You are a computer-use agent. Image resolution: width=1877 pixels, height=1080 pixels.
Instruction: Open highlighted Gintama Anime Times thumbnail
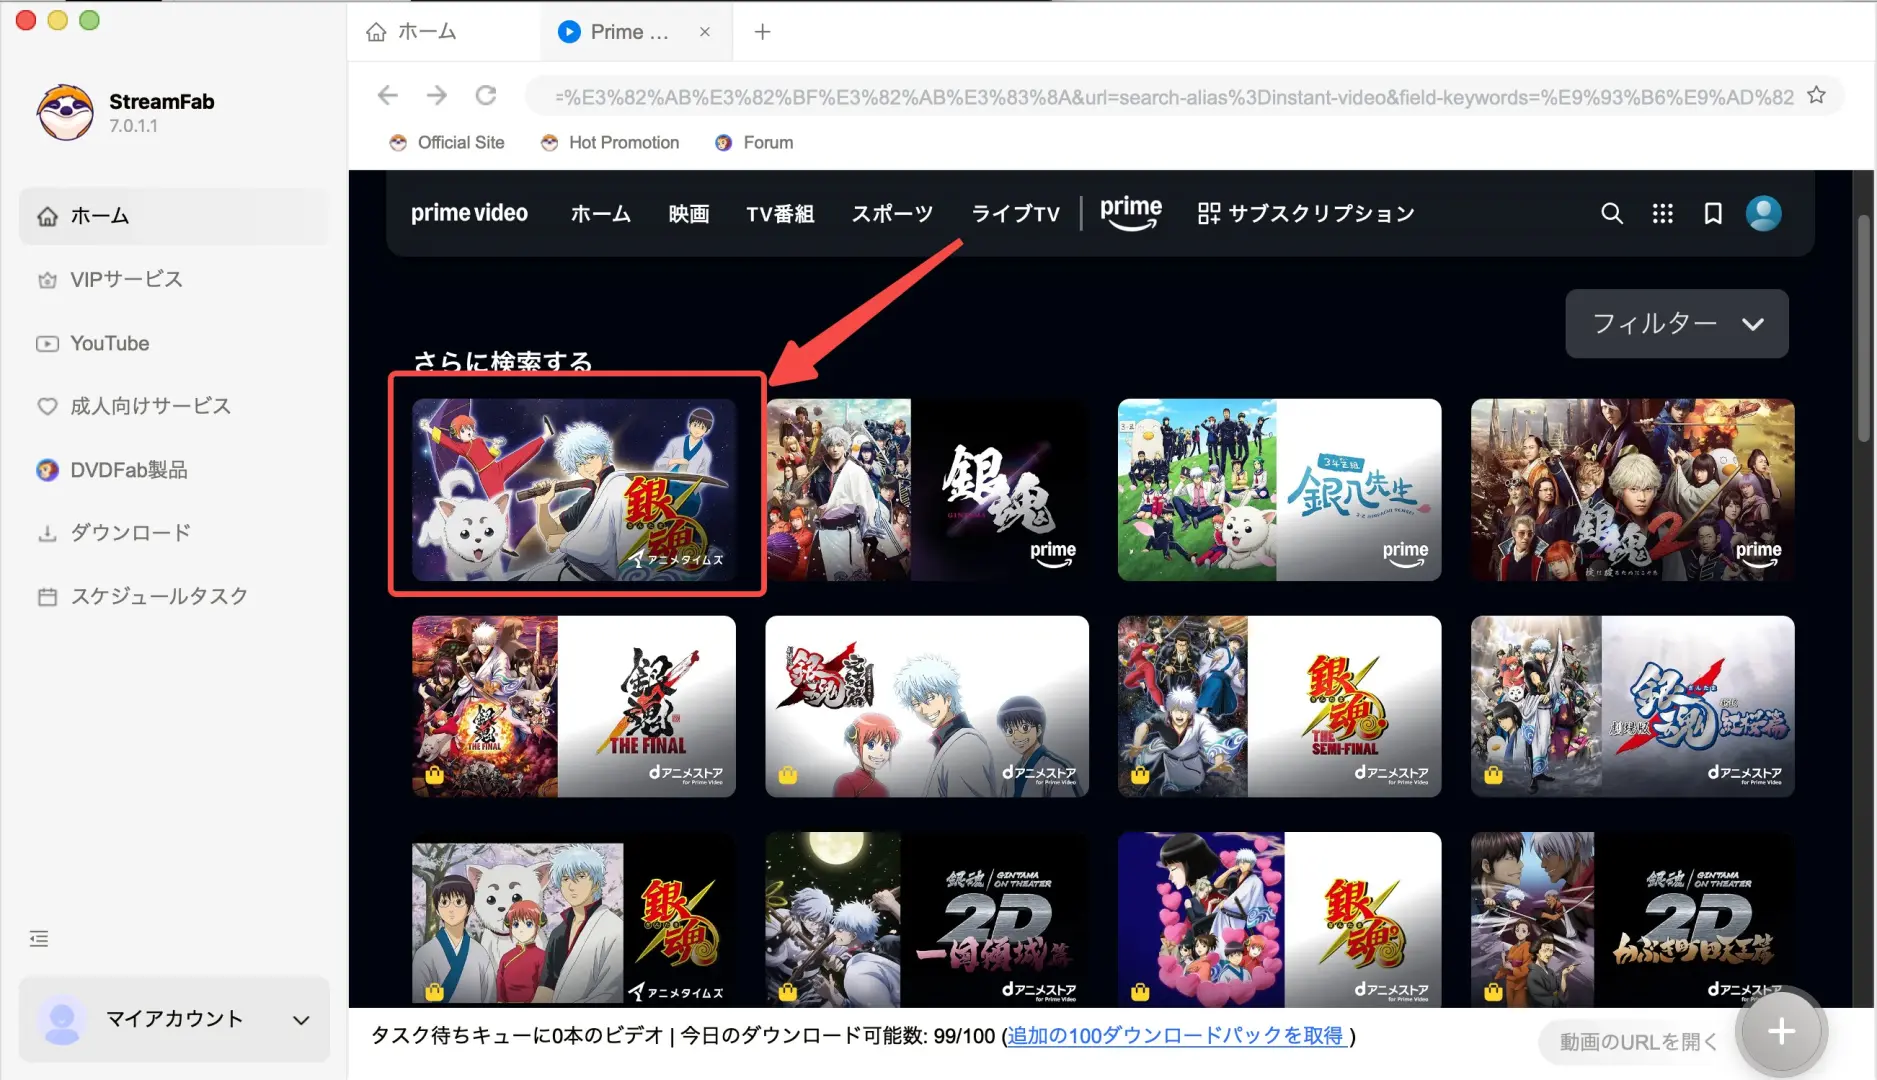coord(574,490)
